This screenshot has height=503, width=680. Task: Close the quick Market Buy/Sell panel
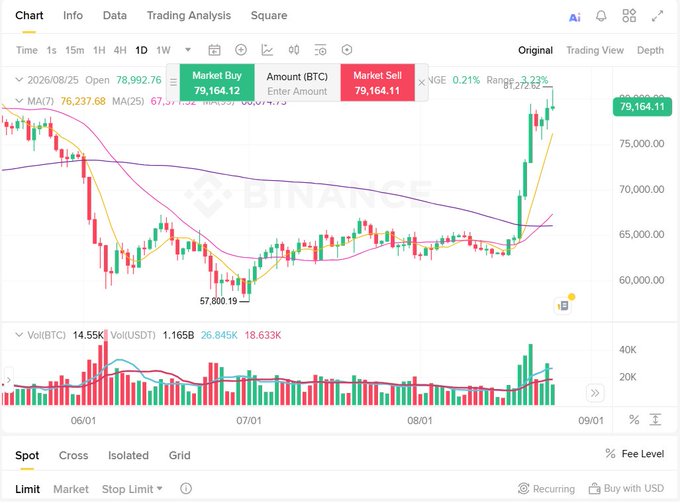pyautogui.click(x=421, y=82)
